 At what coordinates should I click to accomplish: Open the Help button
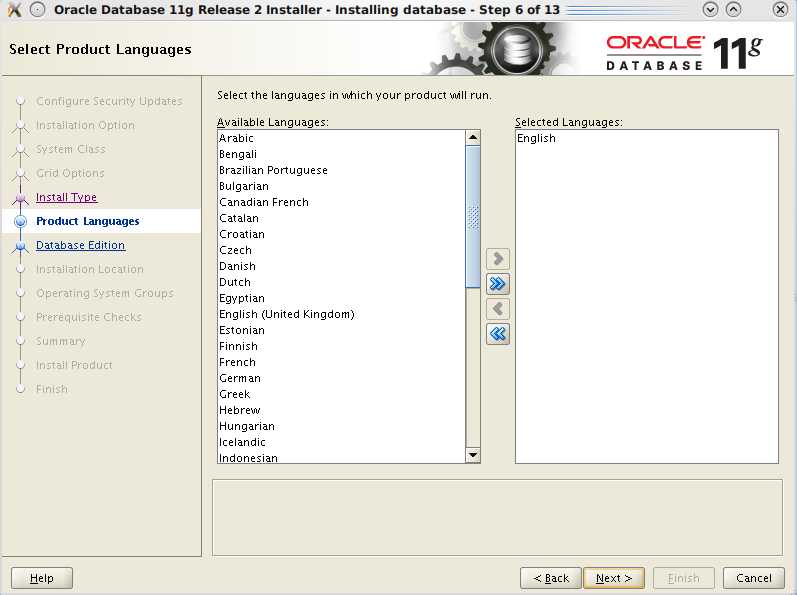42,578
